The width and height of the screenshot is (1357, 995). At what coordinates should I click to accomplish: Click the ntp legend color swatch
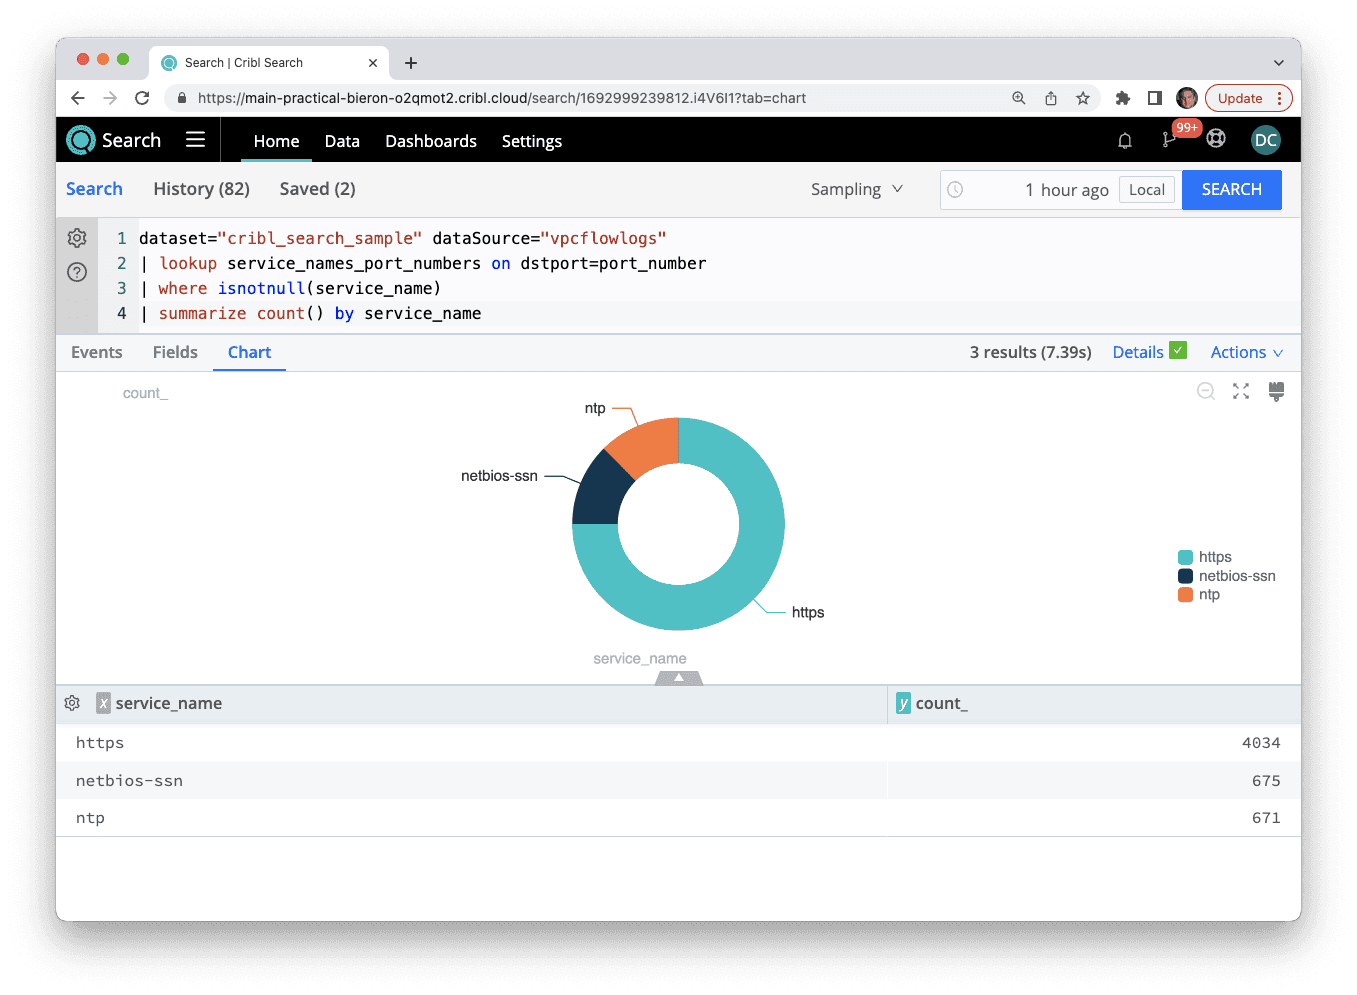coord(1185,595)
